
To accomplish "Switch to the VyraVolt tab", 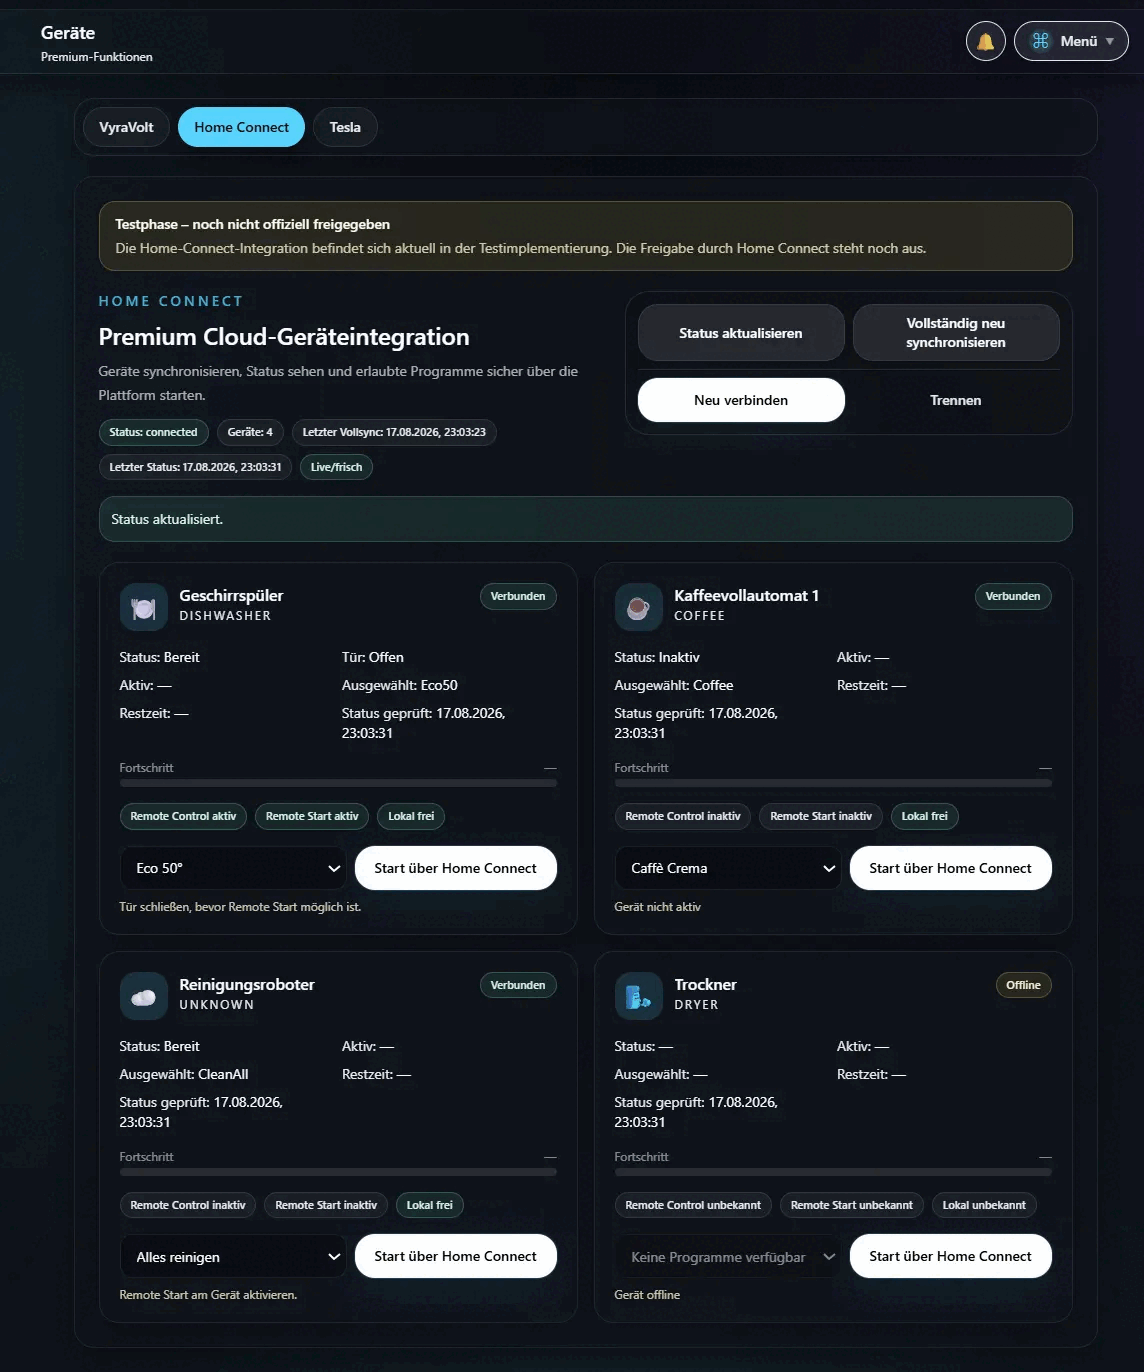I will pos(126,127).
